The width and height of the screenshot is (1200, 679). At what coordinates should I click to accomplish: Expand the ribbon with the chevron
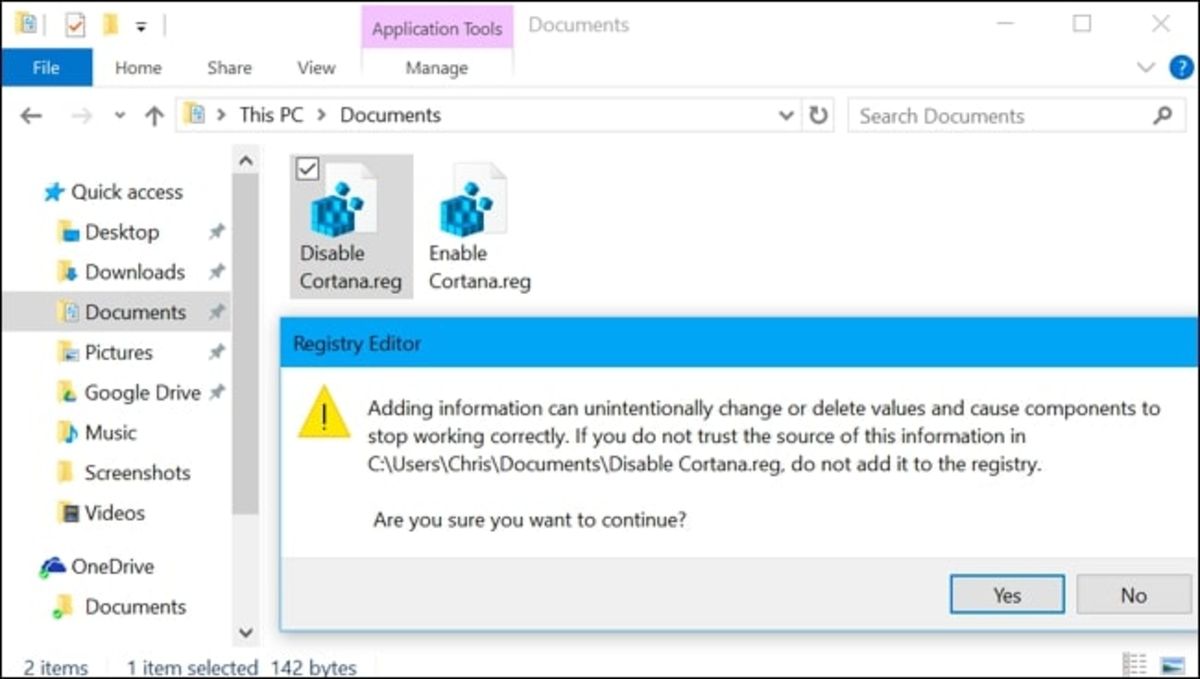(1146, 68)
